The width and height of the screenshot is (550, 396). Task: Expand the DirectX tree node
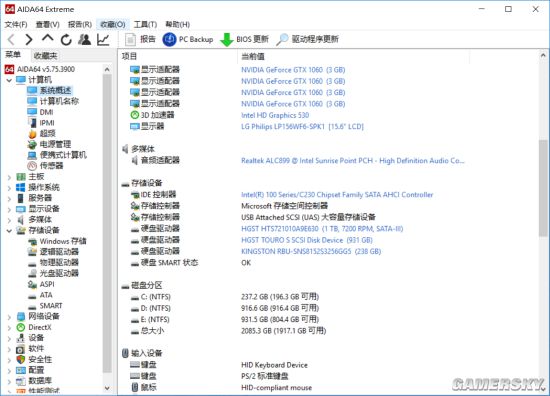coord(9,328)
